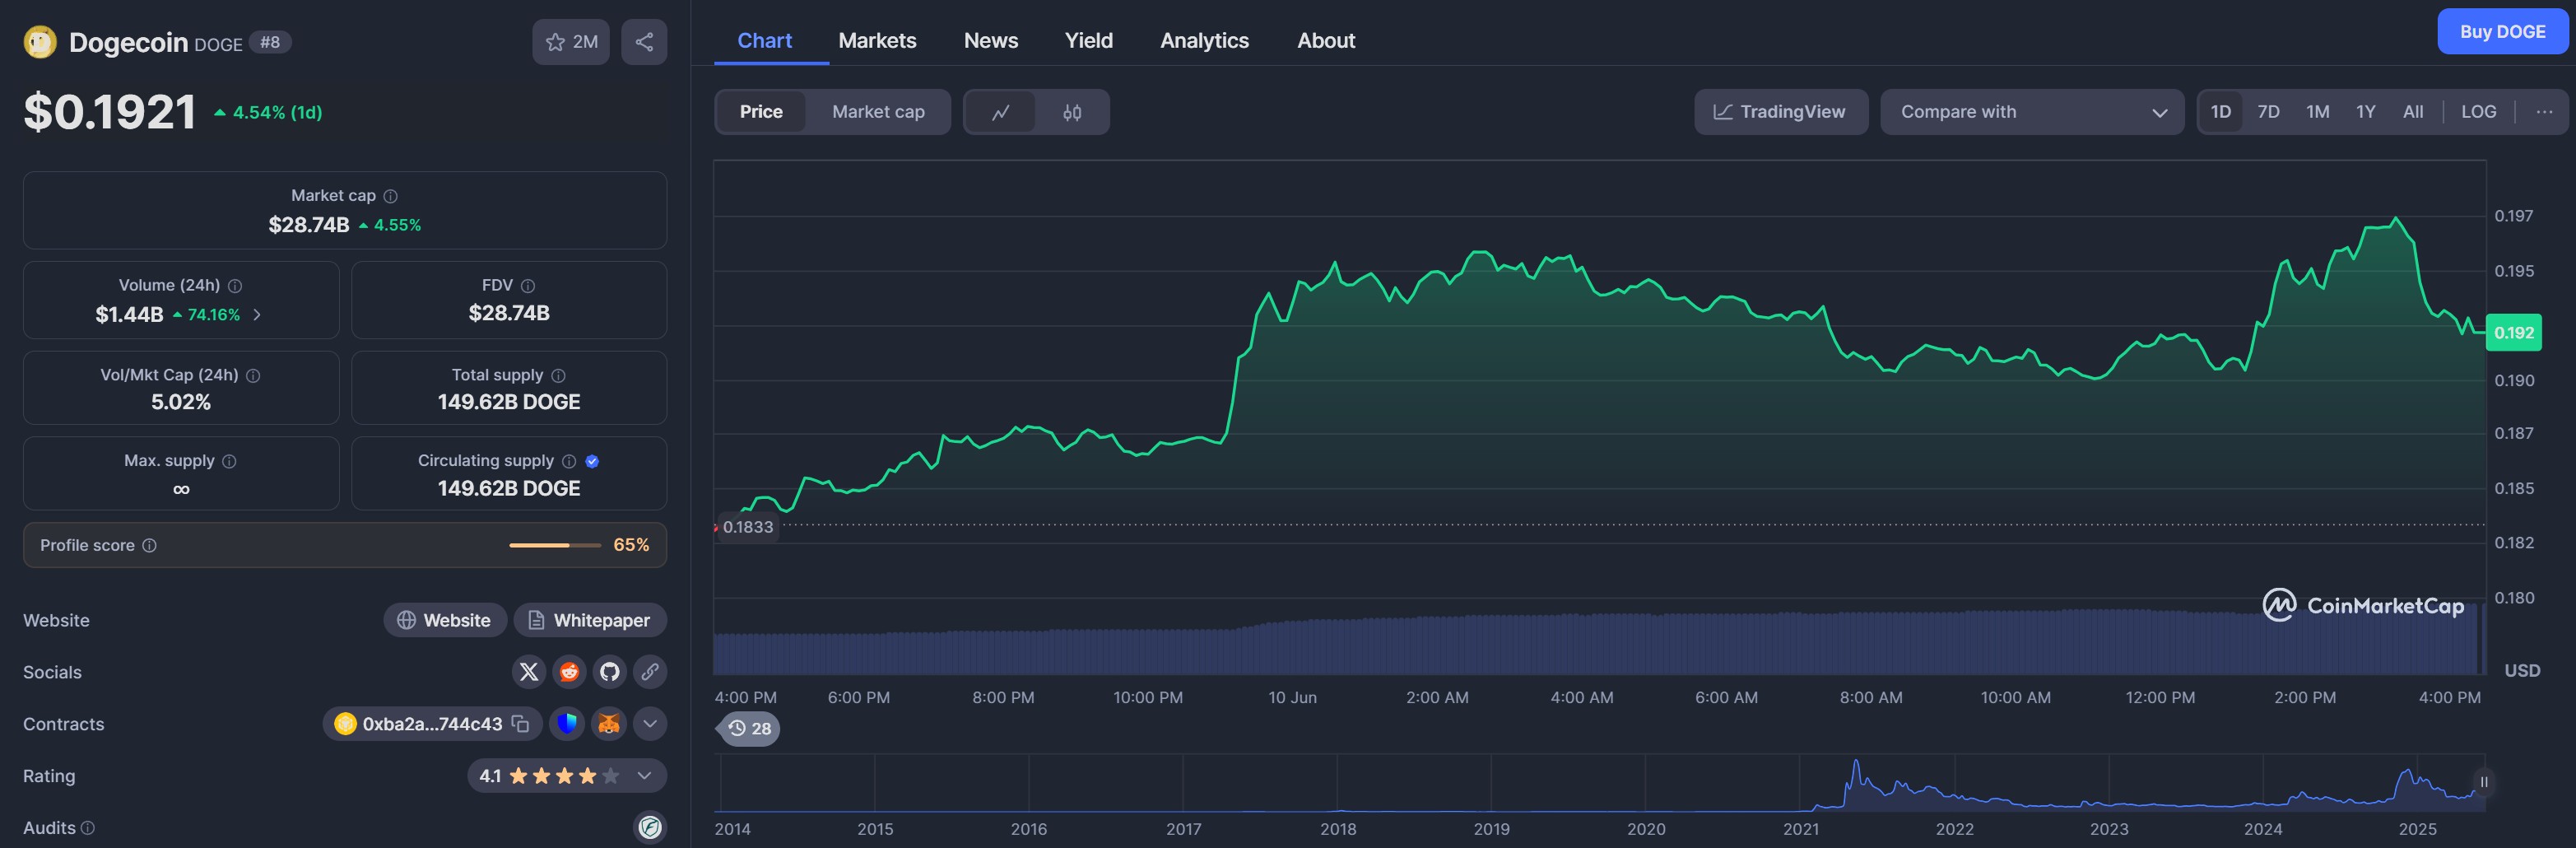Viewport: 2576px width, 848px height.
Task: Open Chart tab
Action: point(764,41)
